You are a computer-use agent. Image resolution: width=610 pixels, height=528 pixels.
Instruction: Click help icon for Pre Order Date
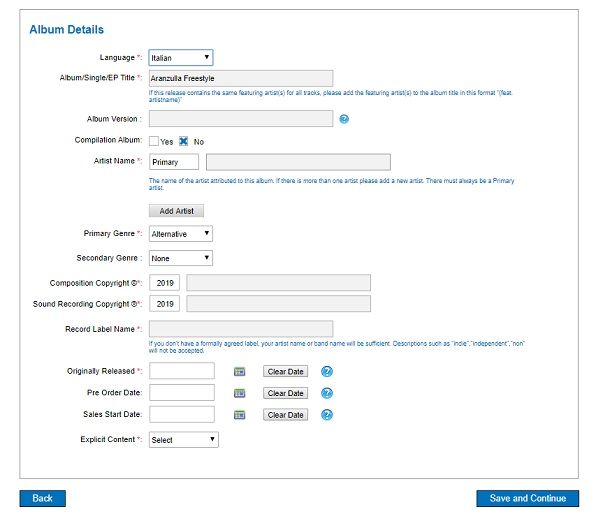tap(327, 393)
